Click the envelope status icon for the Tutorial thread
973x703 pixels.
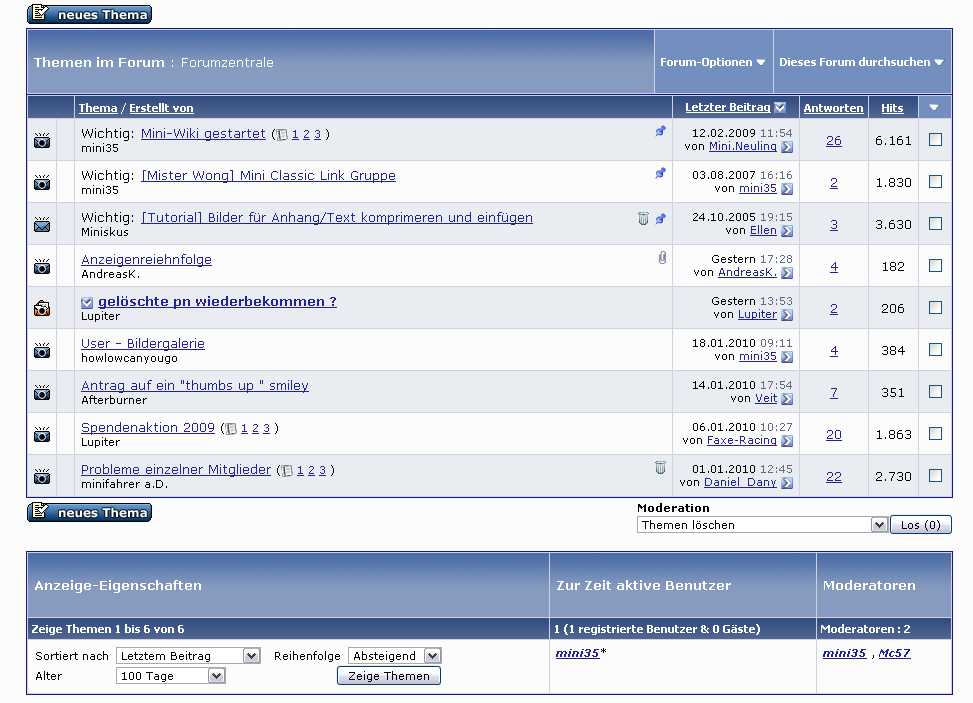(42, 224)
